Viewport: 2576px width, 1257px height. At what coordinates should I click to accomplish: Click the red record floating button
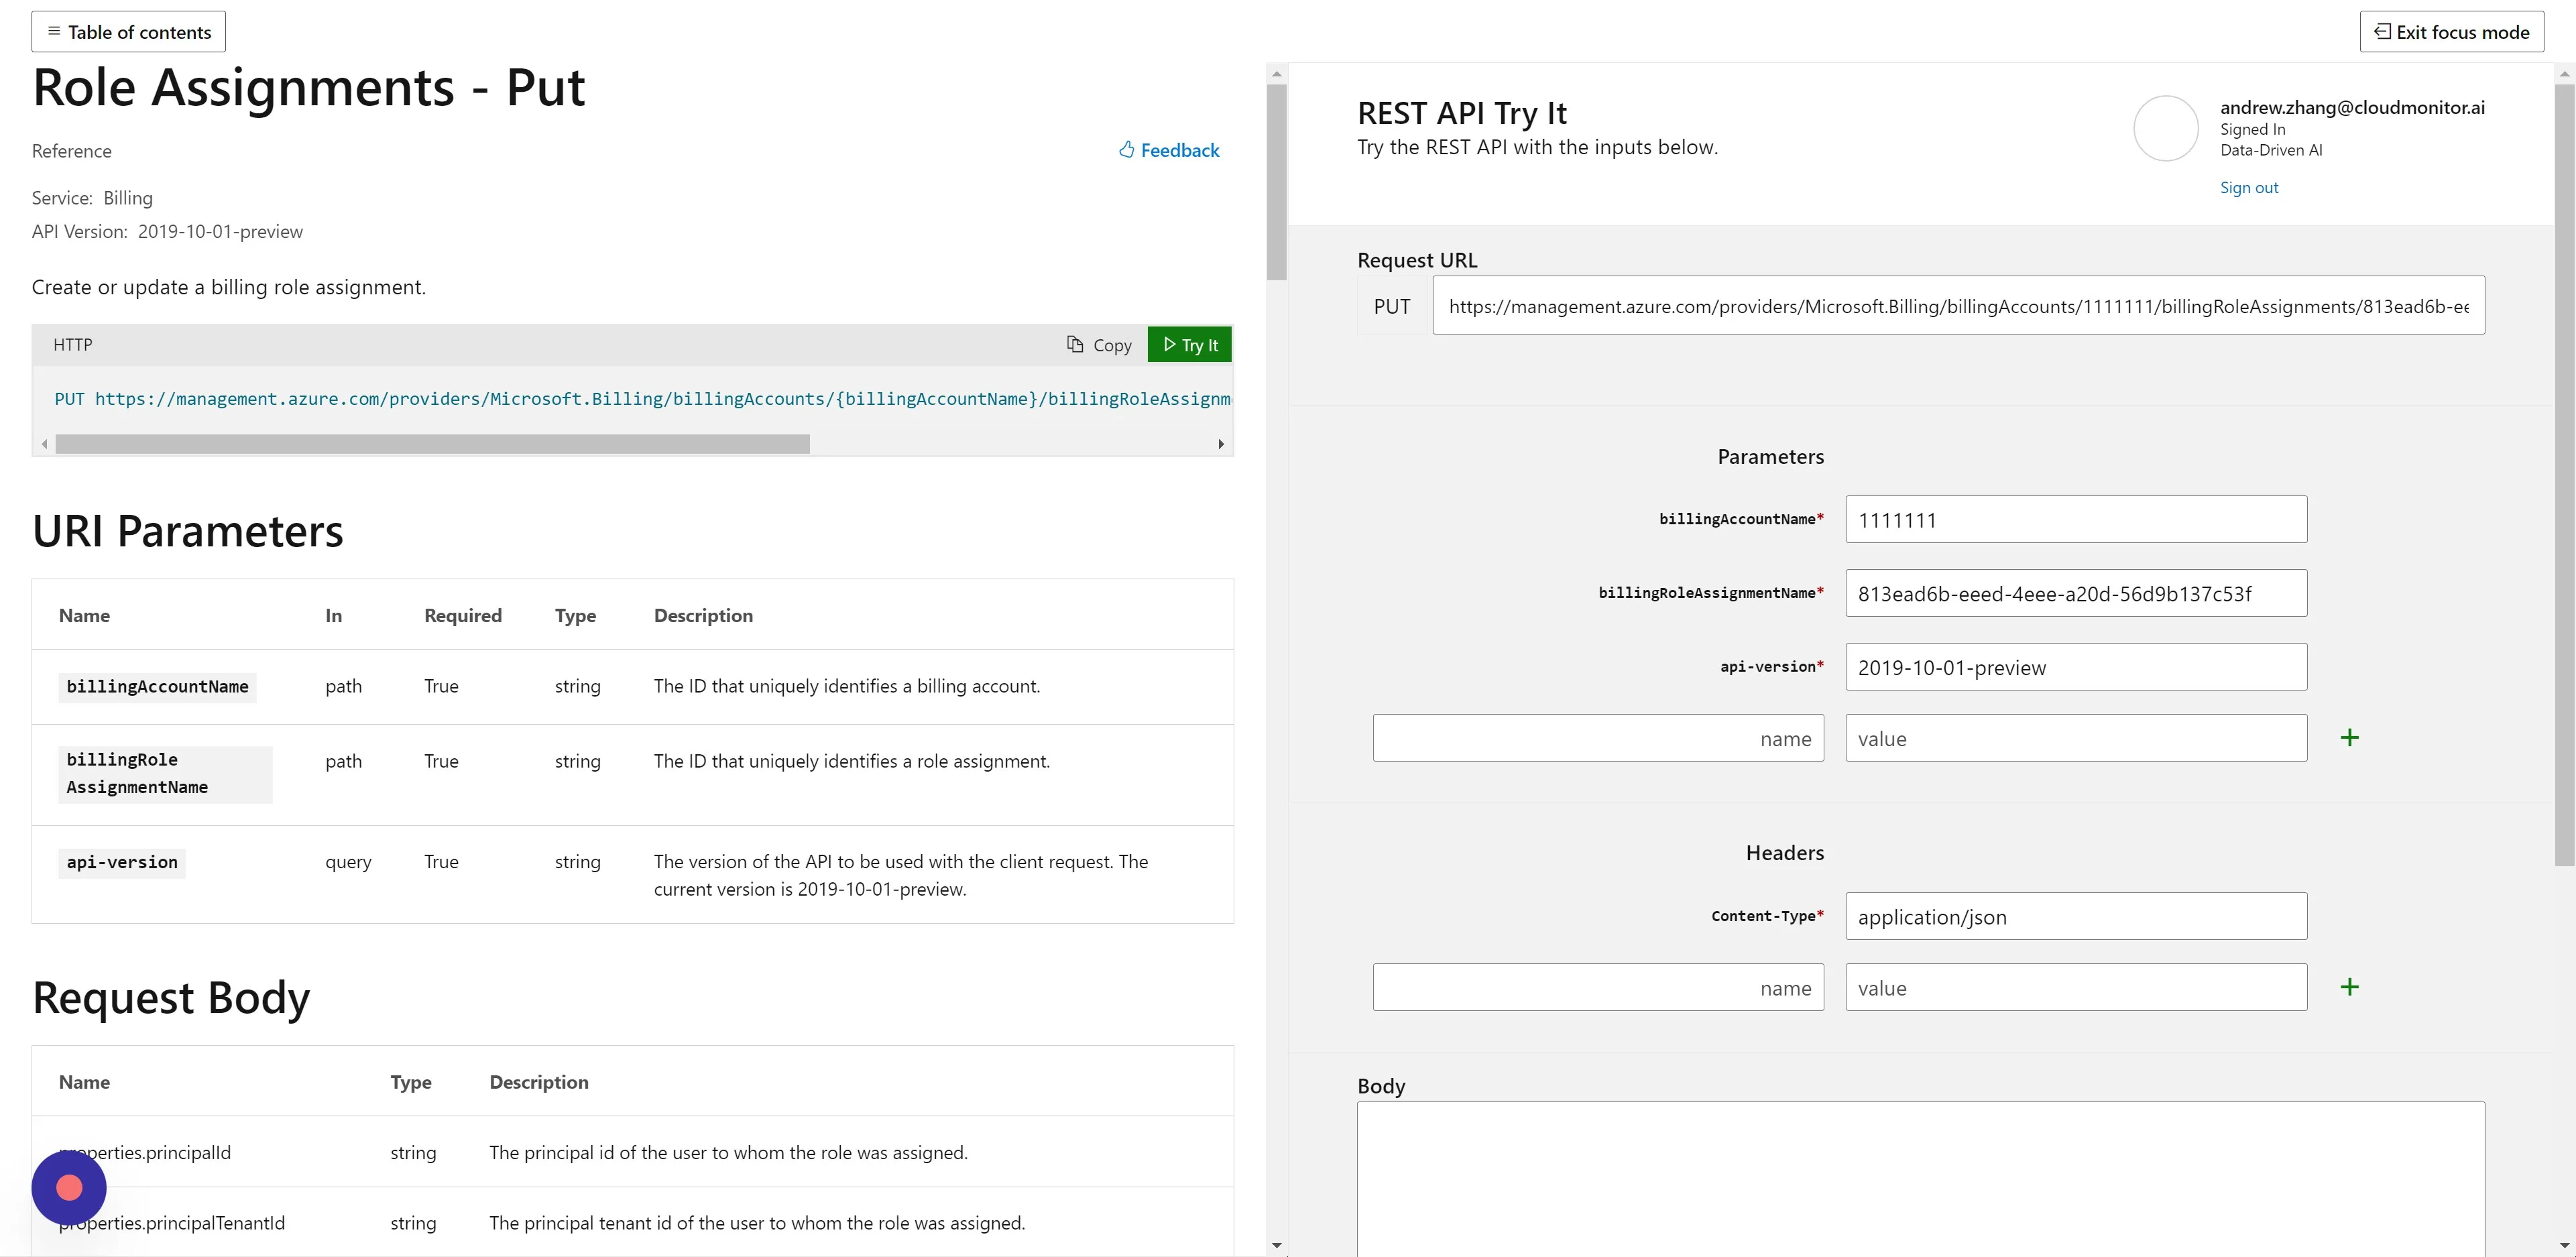click(x=69, y=1187)
